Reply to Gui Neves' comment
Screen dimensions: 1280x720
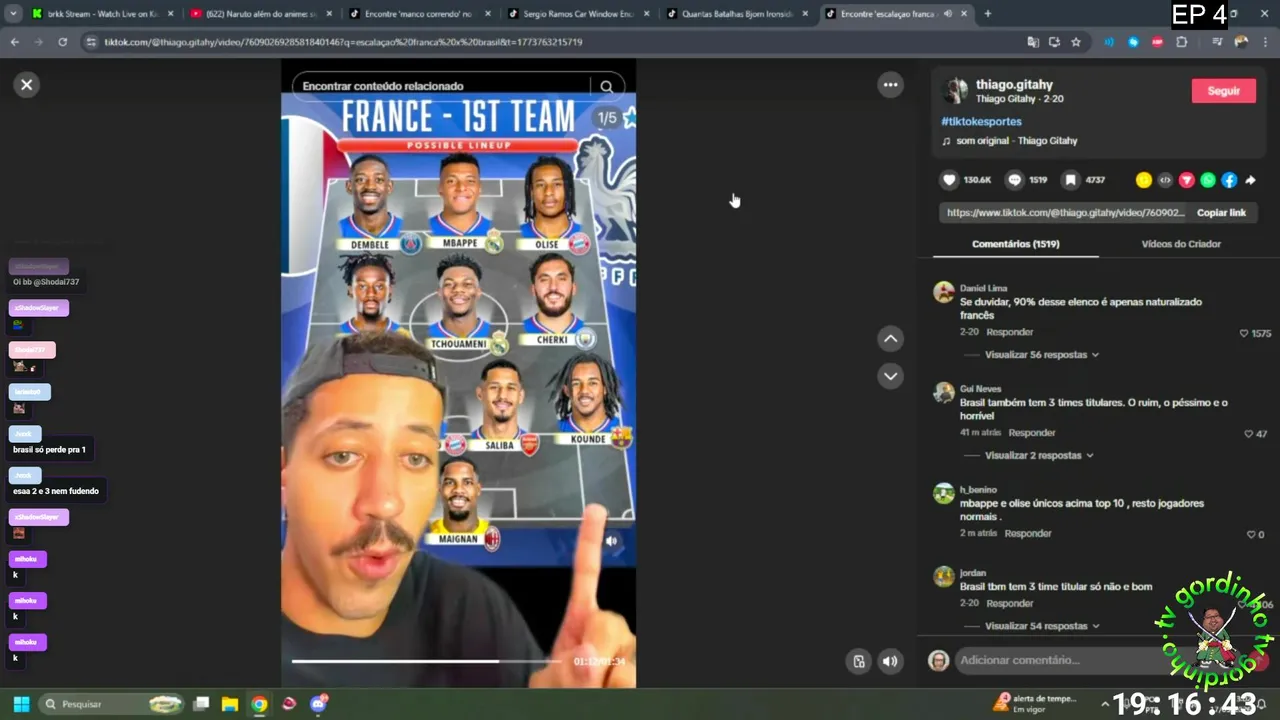1032,433
